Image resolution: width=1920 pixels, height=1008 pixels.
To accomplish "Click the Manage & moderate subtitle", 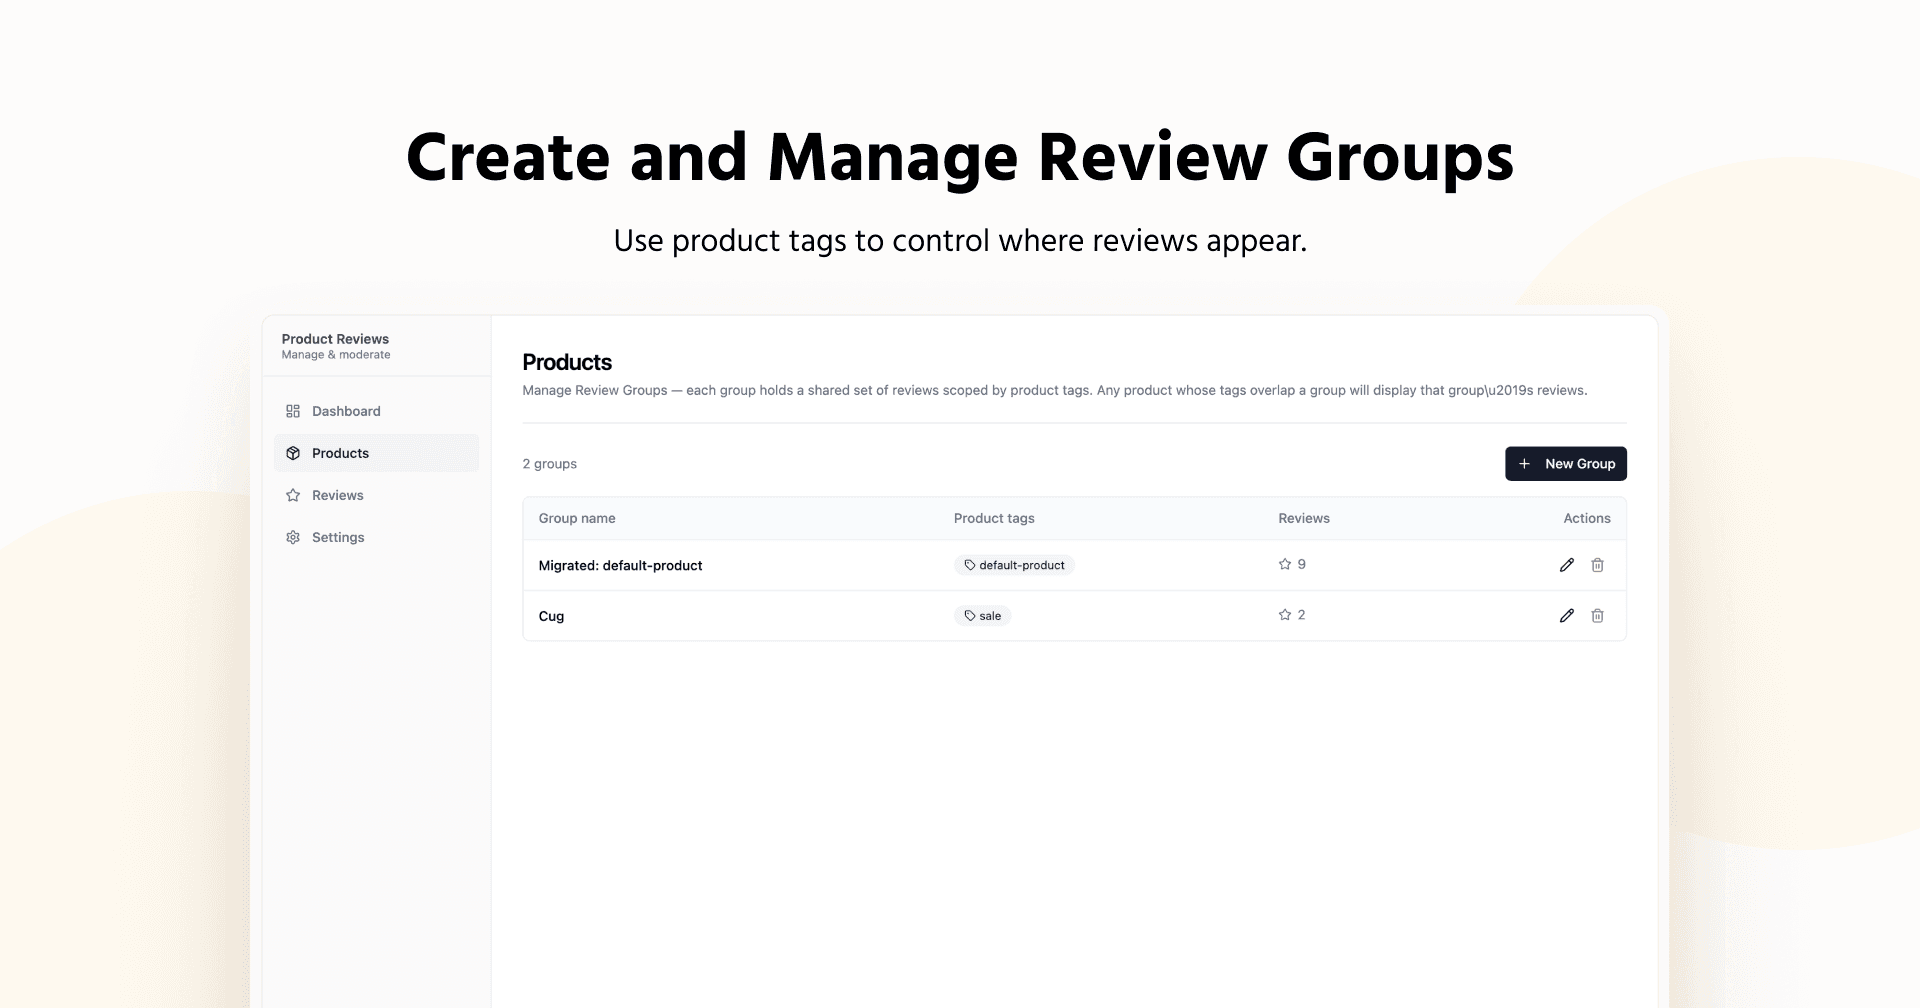I will [336, 355].
